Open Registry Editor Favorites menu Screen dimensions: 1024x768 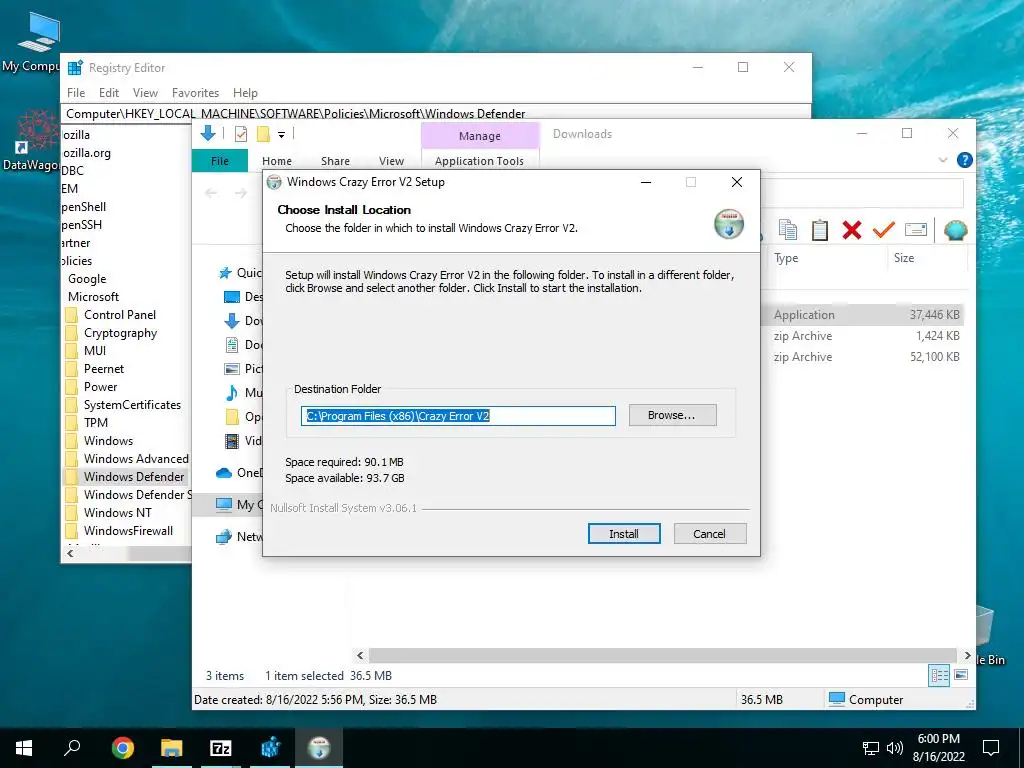click(x=195, y=93)
